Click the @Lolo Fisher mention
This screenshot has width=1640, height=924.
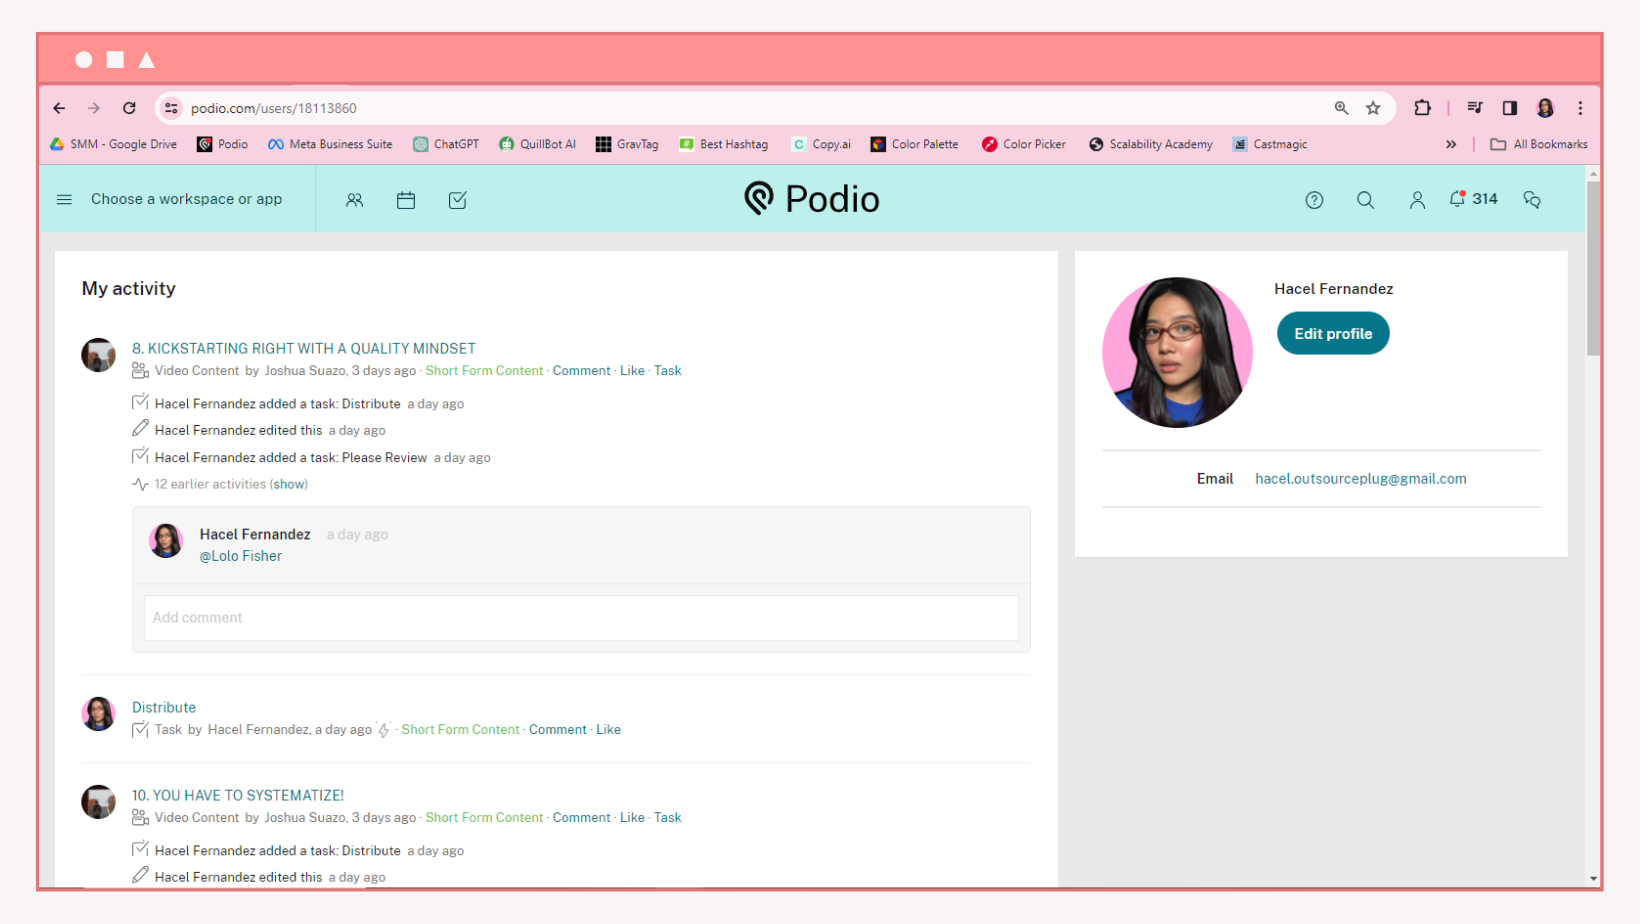(x=241, y=556)
